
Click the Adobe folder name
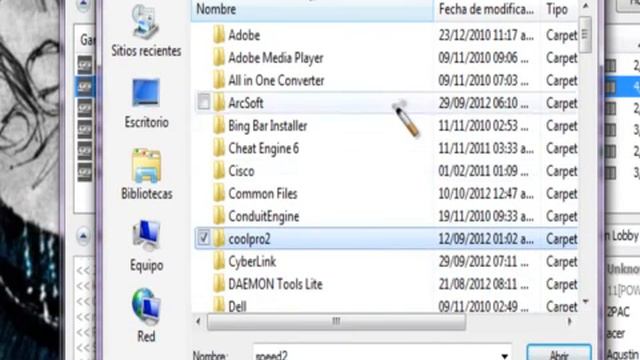pyautogui.click(x=244, y=35)
